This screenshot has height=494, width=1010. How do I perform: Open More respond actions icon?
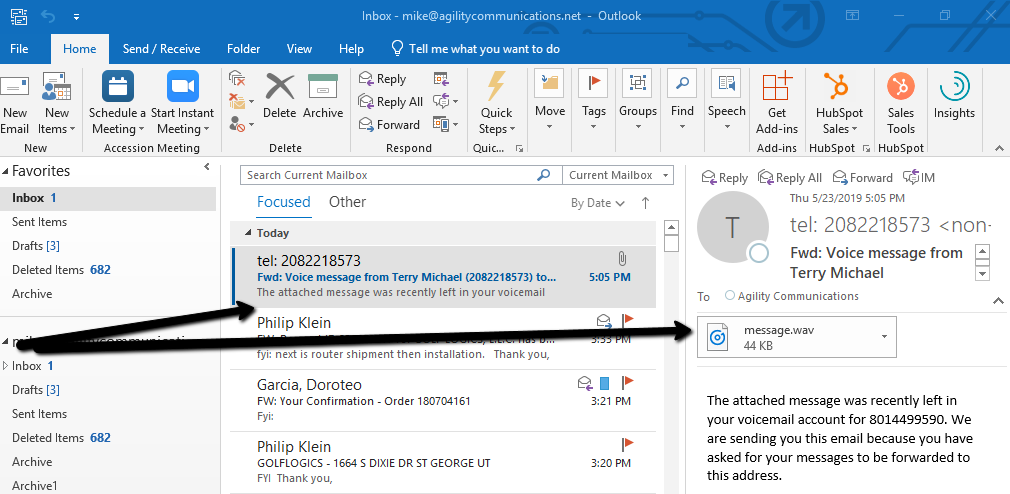[445, 124]
